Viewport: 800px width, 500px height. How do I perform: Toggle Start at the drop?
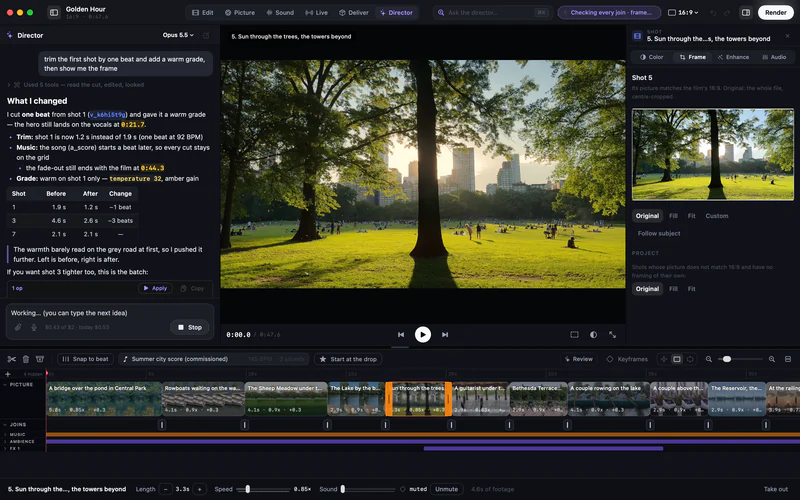pyautogui.click(x=348, y=359)
